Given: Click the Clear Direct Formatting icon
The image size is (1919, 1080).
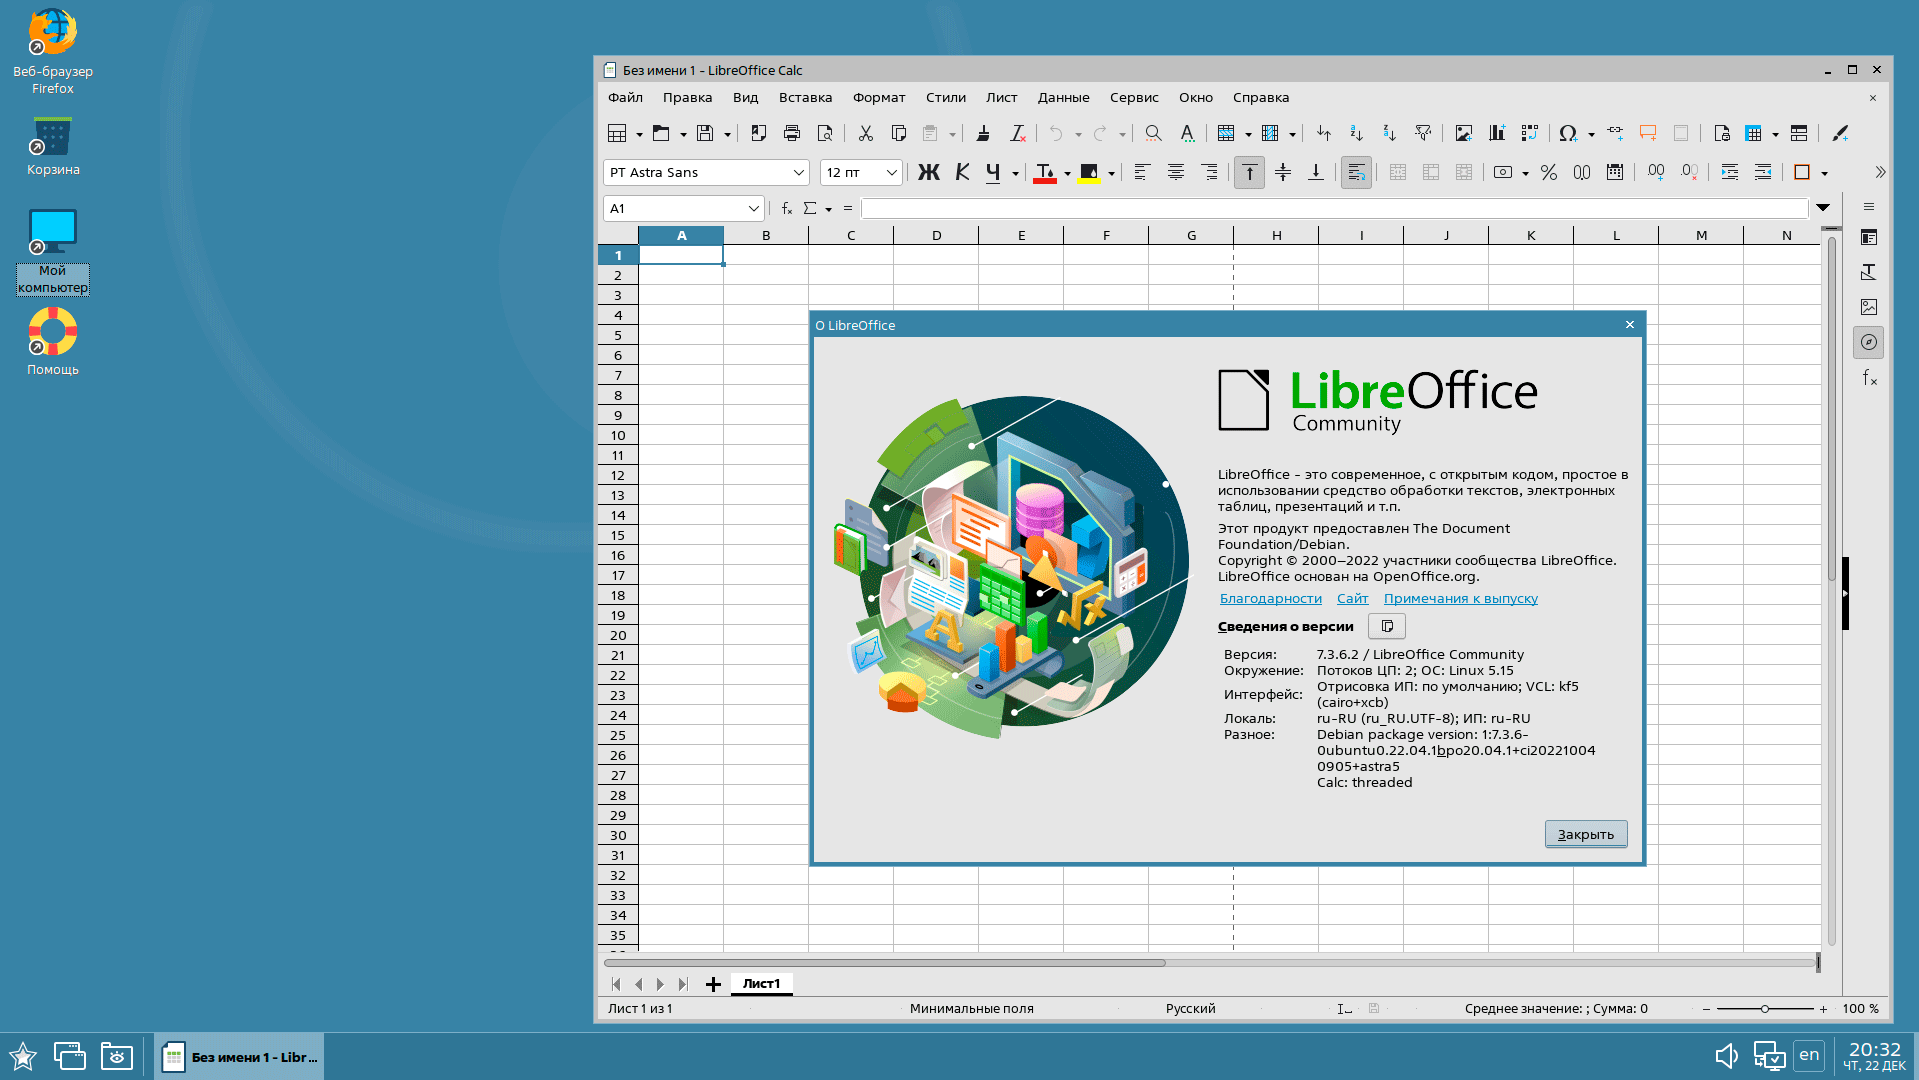Looking at the screenshot, I should (1017, 133).
